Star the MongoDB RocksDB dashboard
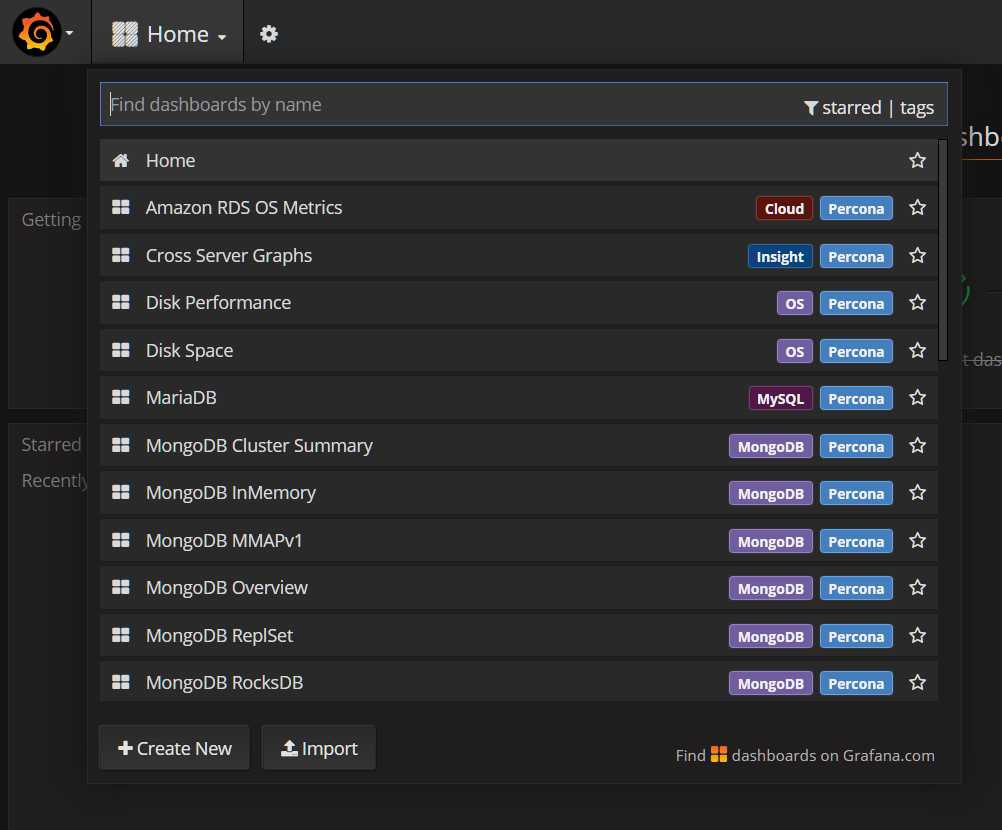Screen dimensions: 1002x830 (918, 682)
